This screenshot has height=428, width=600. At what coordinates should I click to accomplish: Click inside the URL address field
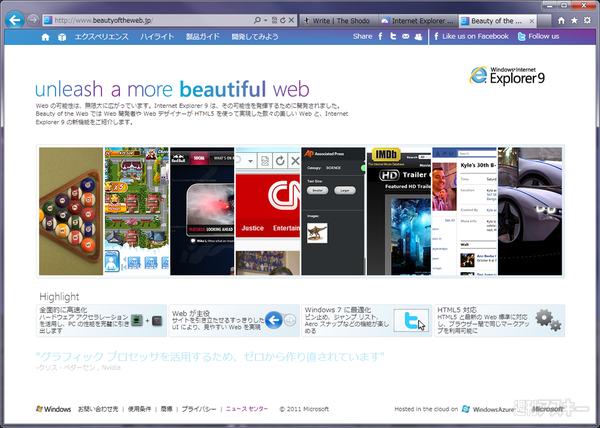coord(150,19)
